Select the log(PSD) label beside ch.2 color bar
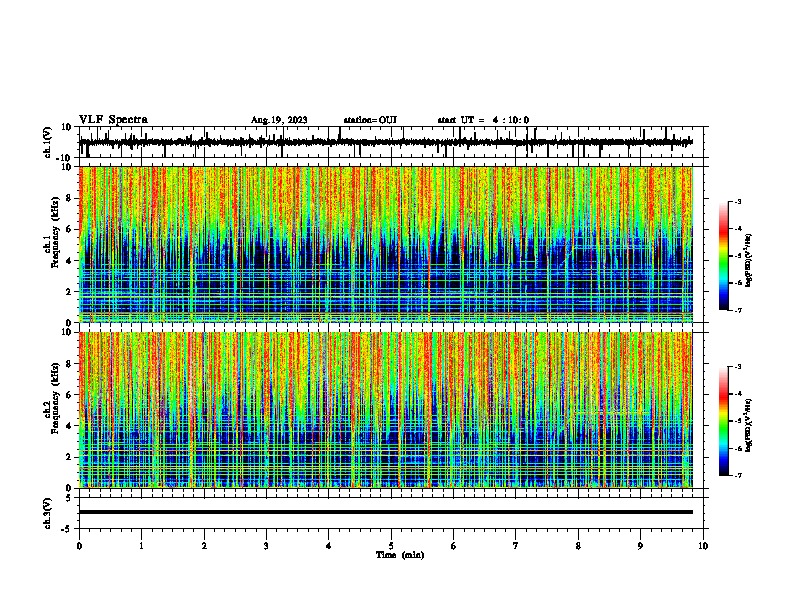 point(749,426)
